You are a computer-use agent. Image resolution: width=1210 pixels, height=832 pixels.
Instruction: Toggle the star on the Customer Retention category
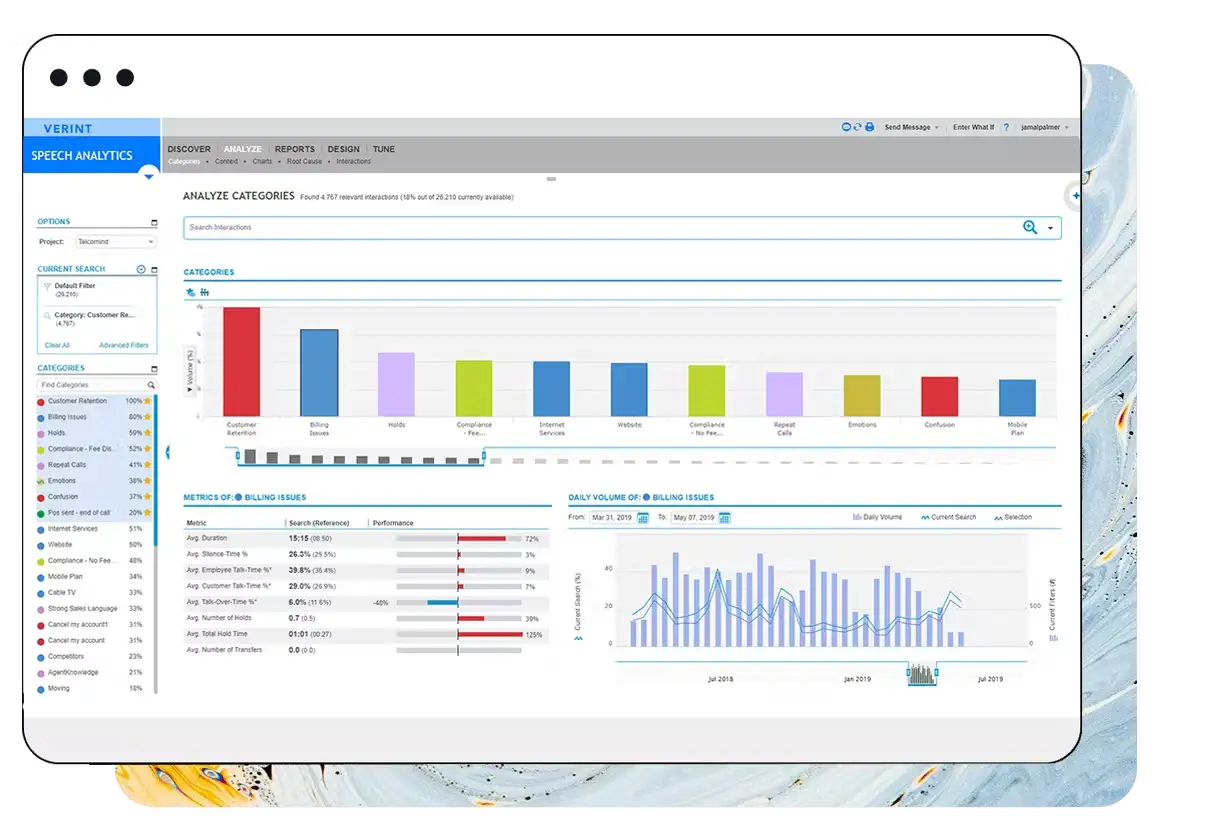(x=147, y=400)
